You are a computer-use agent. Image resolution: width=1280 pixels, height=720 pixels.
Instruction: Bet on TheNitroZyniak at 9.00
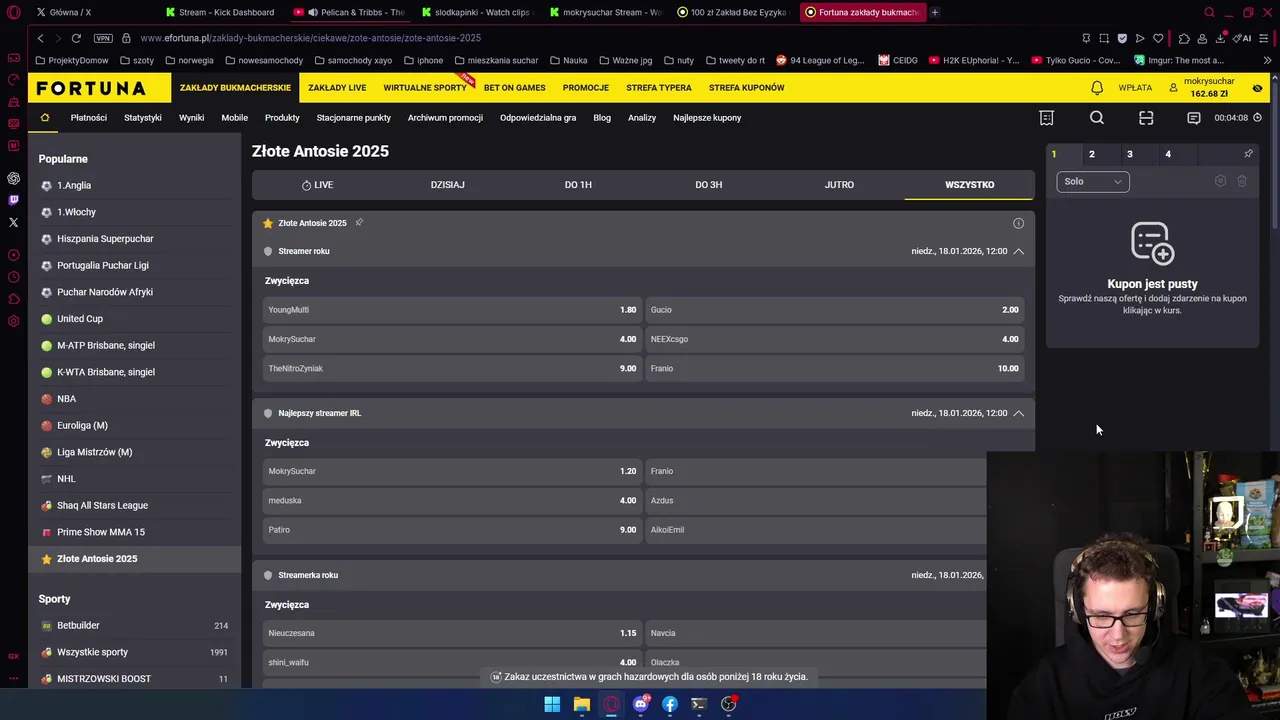pyautogui.click(x=452, y=368)
